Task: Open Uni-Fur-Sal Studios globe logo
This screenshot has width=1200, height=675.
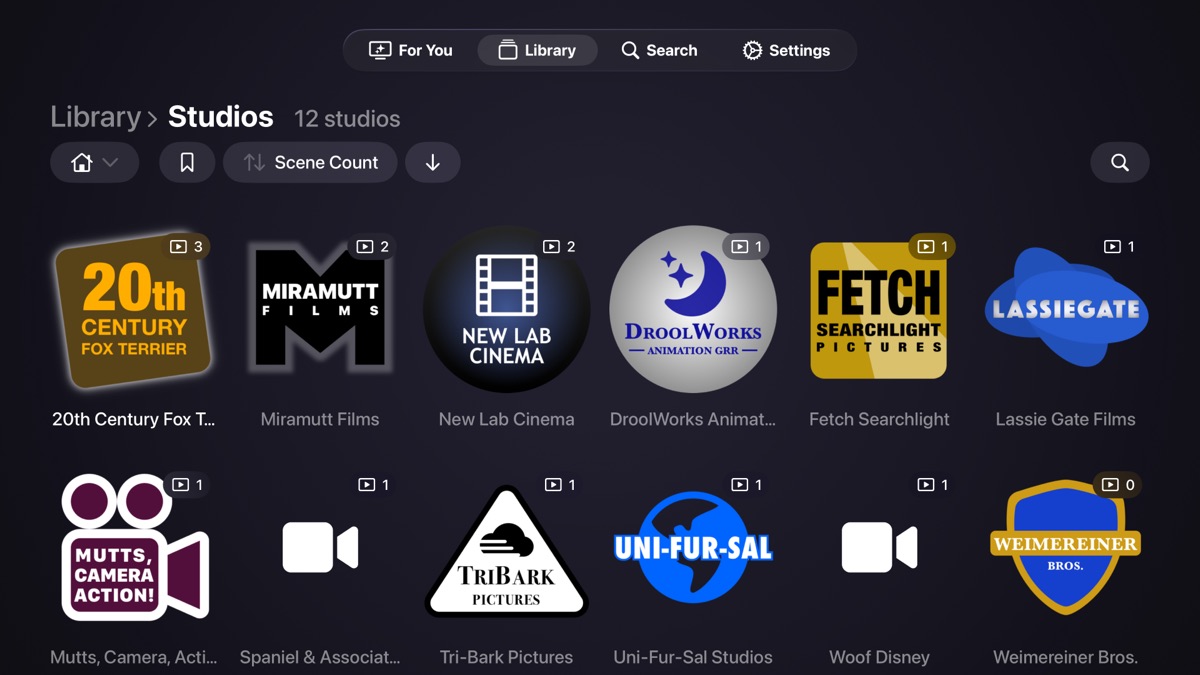Action: point(693,548)
